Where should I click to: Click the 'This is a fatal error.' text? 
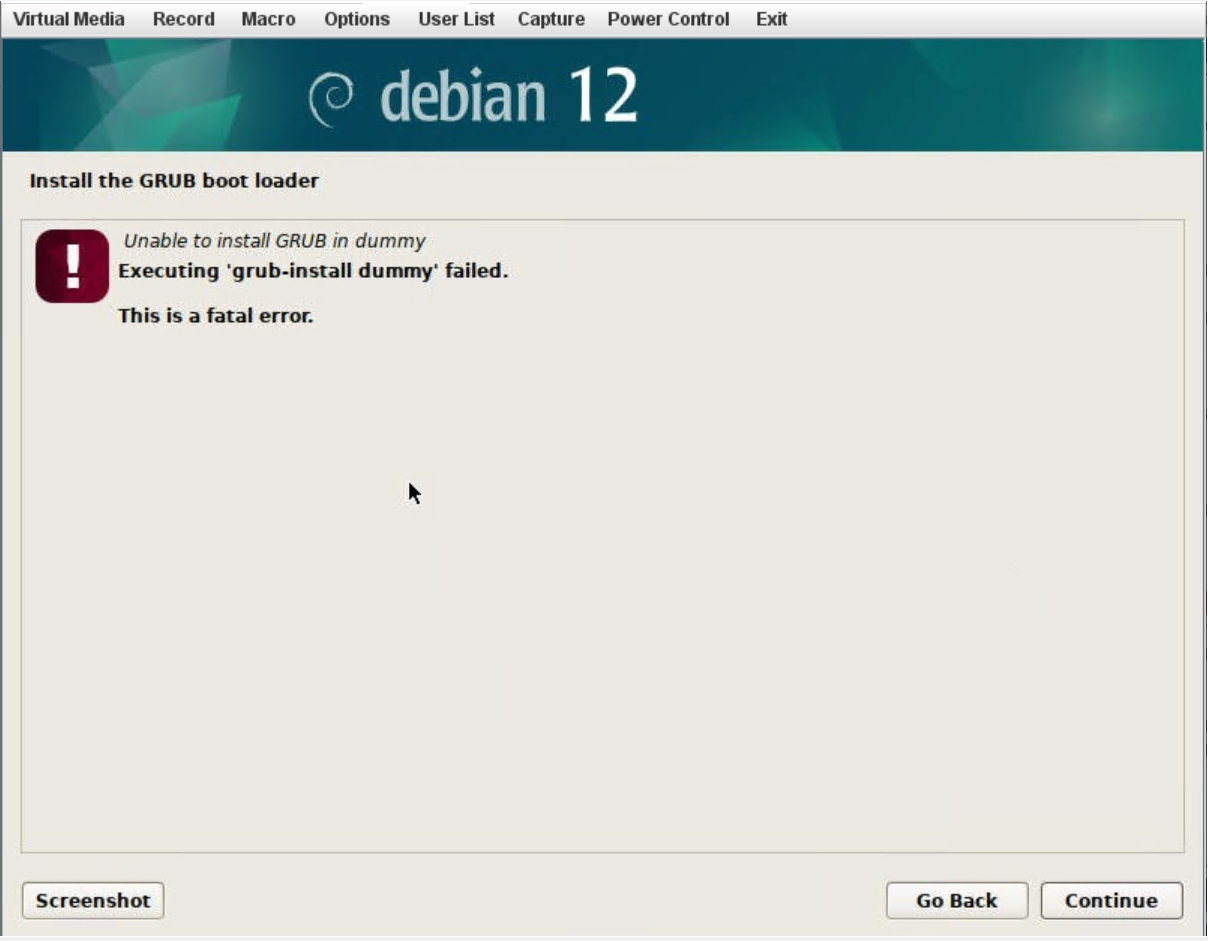coord(216,316)
